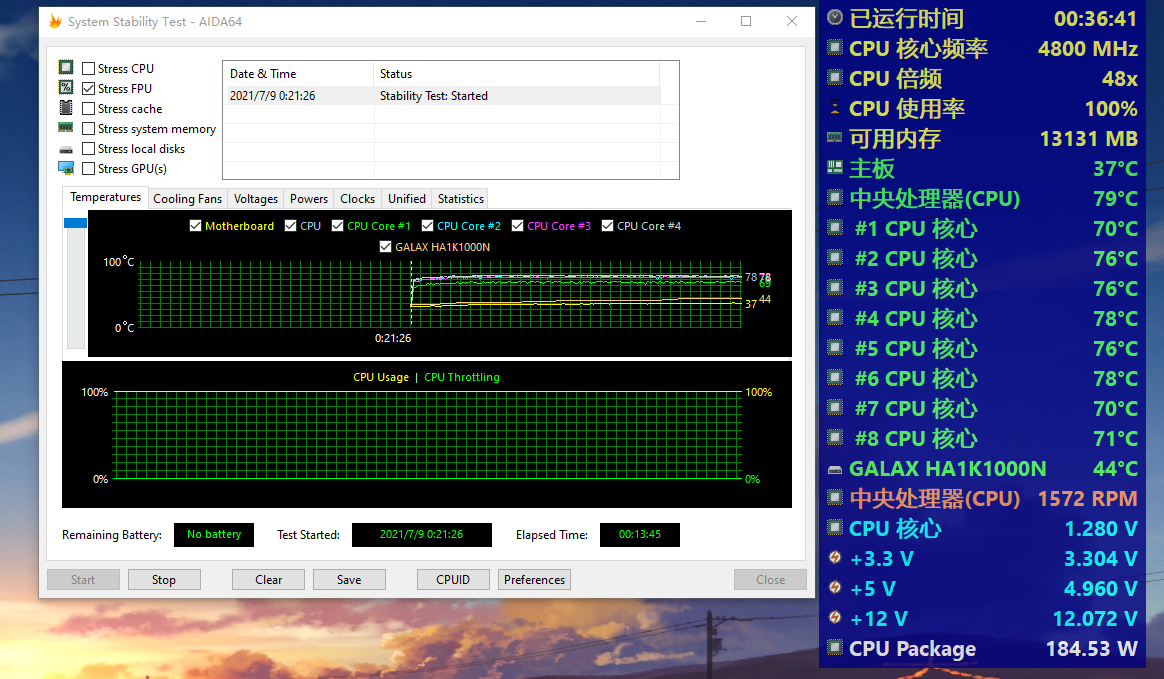This screenshot has height=679, width=1164.
Task: Click the lightning icon beside +12 V reading
Action: pyautogui.click(x=833, y=618)
